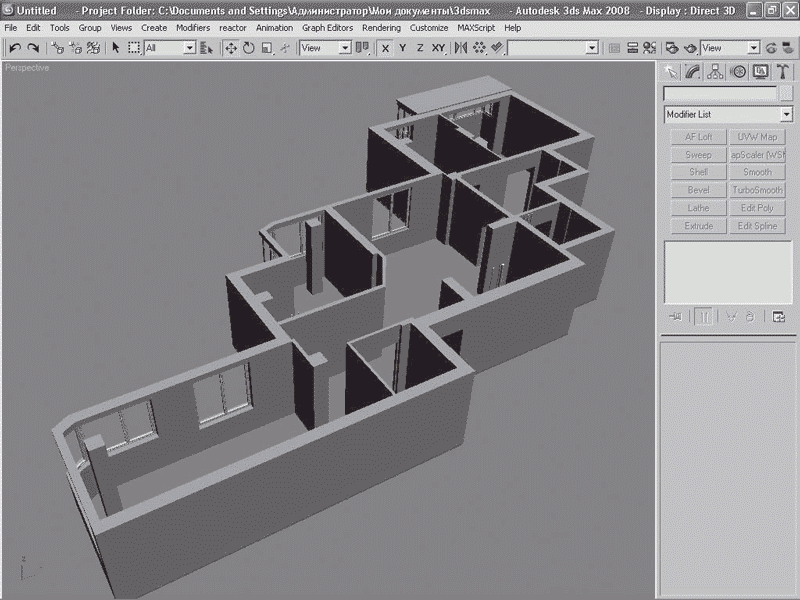800x600 pixels.
Task: Toggle restrict to X axis button
Action: 386,48
